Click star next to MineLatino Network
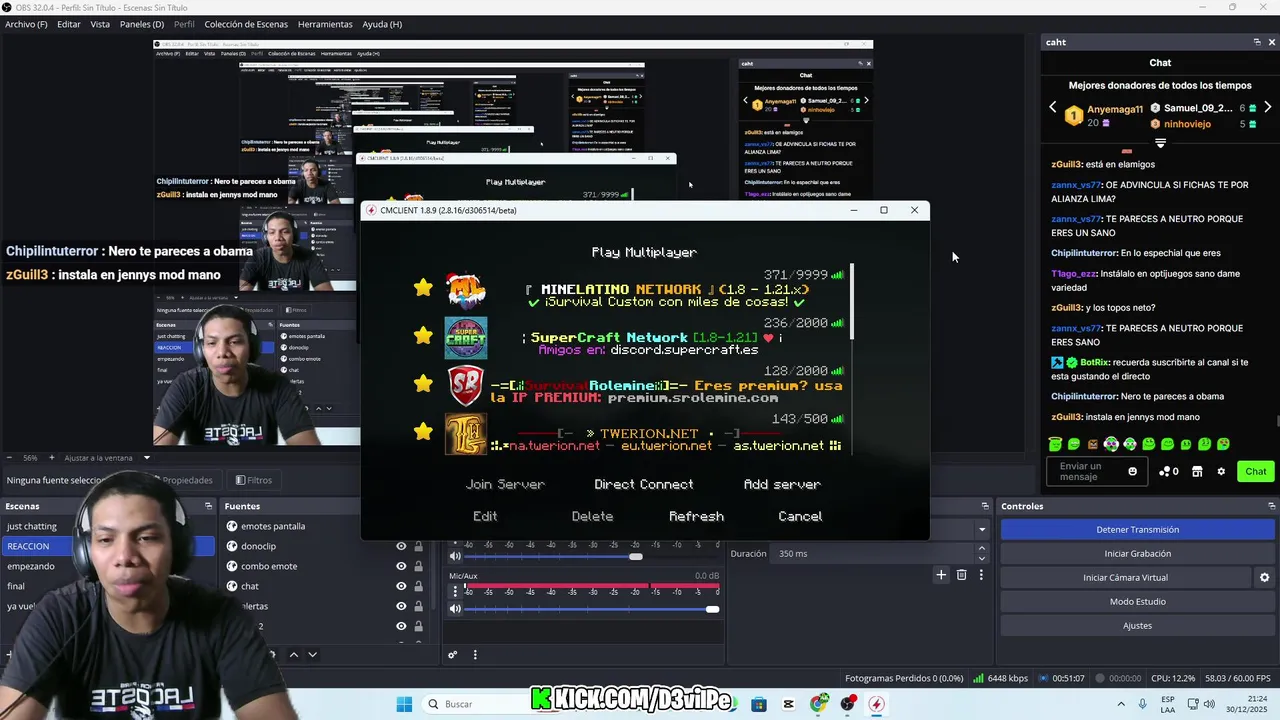The image size is (1280, 720). (423, 288)
